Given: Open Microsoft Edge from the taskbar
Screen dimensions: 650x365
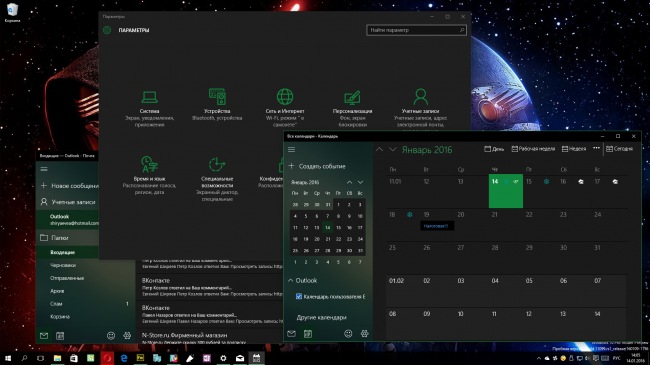Looking at the screenshot, I should coord(124,358).
